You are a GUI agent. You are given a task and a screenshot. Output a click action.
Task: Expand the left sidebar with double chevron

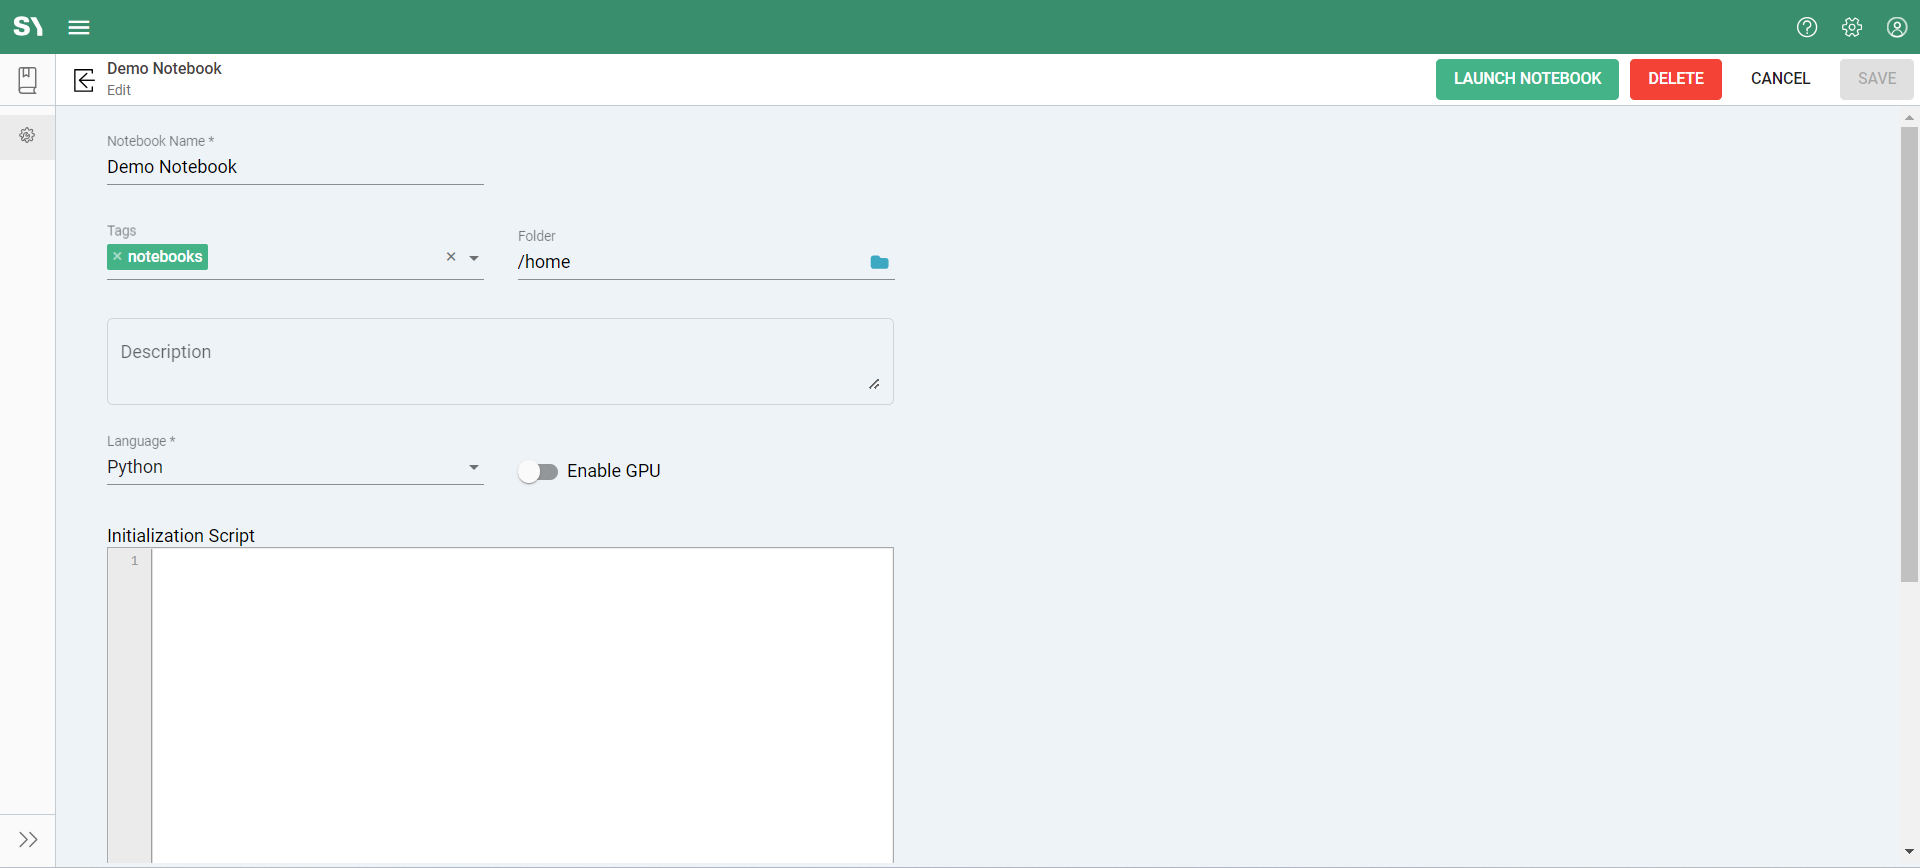(28, 839)
